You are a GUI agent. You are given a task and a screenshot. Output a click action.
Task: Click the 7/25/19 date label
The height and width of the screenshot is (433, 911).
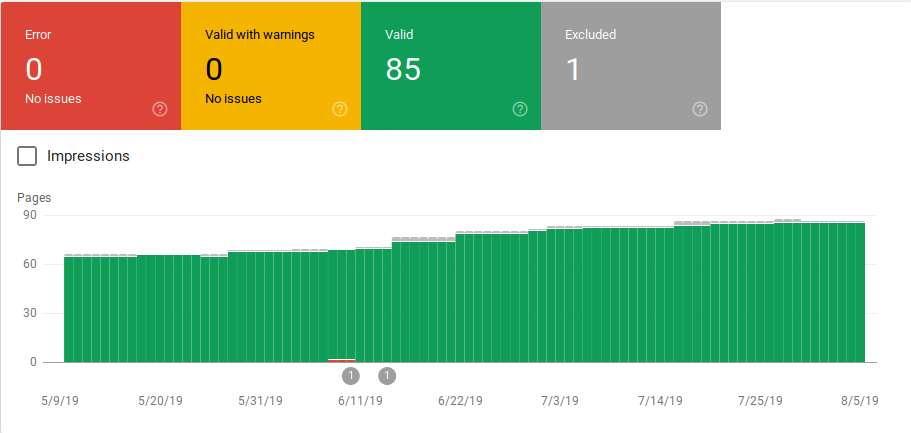[760, 401]
